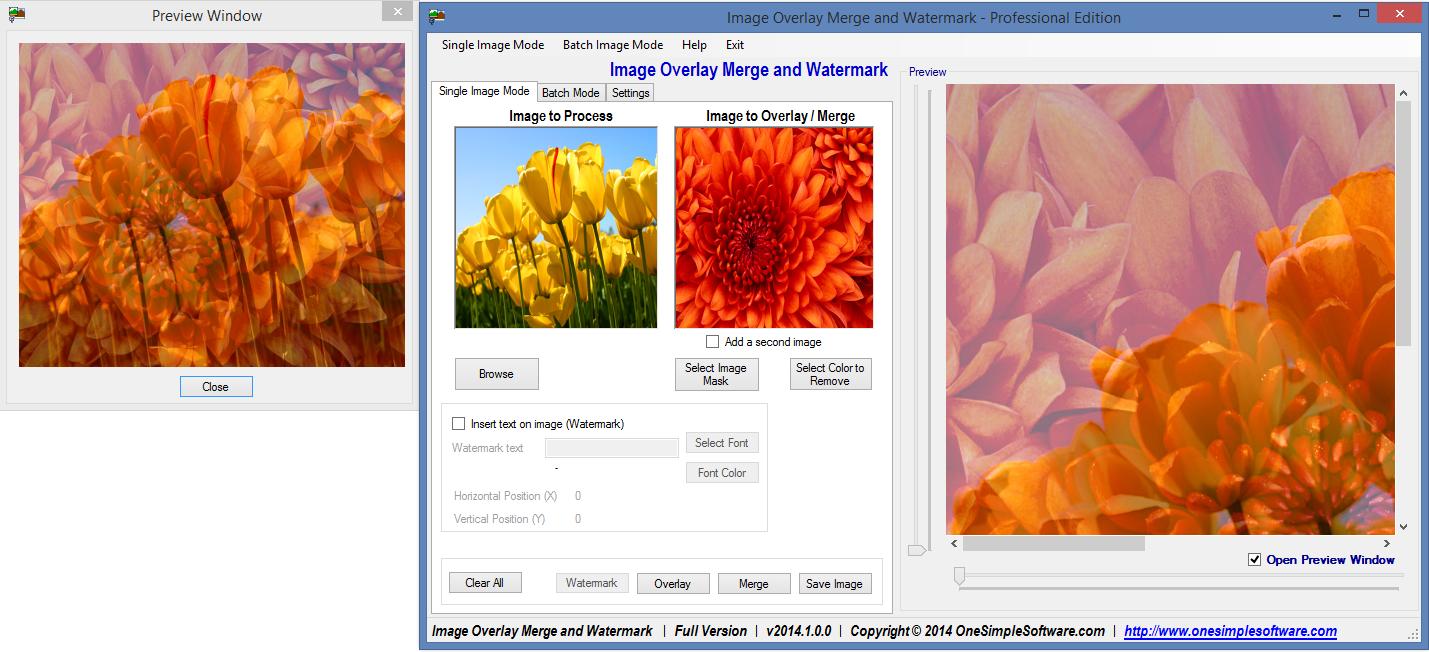Click the preview scroll up arrow
The image size is (1429, 652).
click(x=1403, y=93)
